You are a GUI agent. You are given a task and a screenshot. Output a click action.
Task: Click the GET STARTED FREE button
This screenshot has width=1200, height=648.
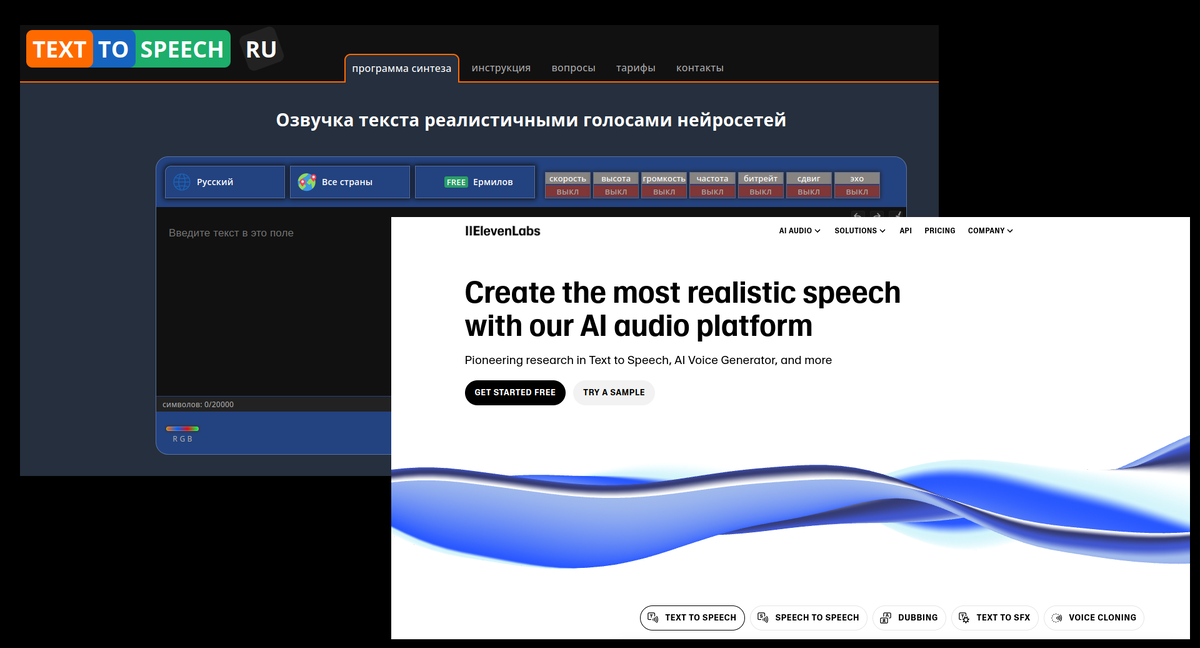(x=515, y=392)
